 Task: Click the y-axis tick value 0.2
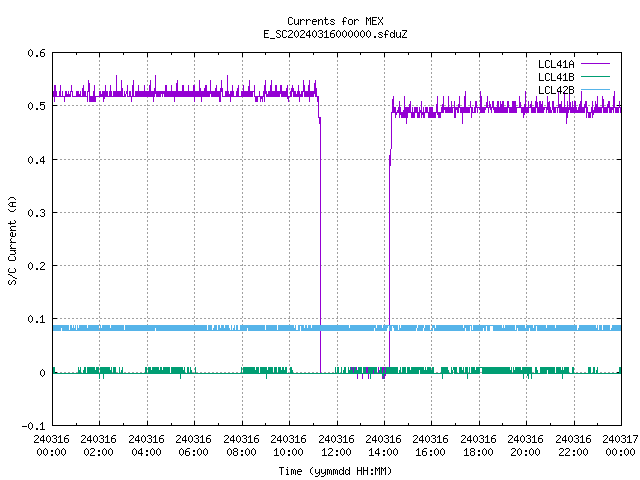(x=37, y=266)
